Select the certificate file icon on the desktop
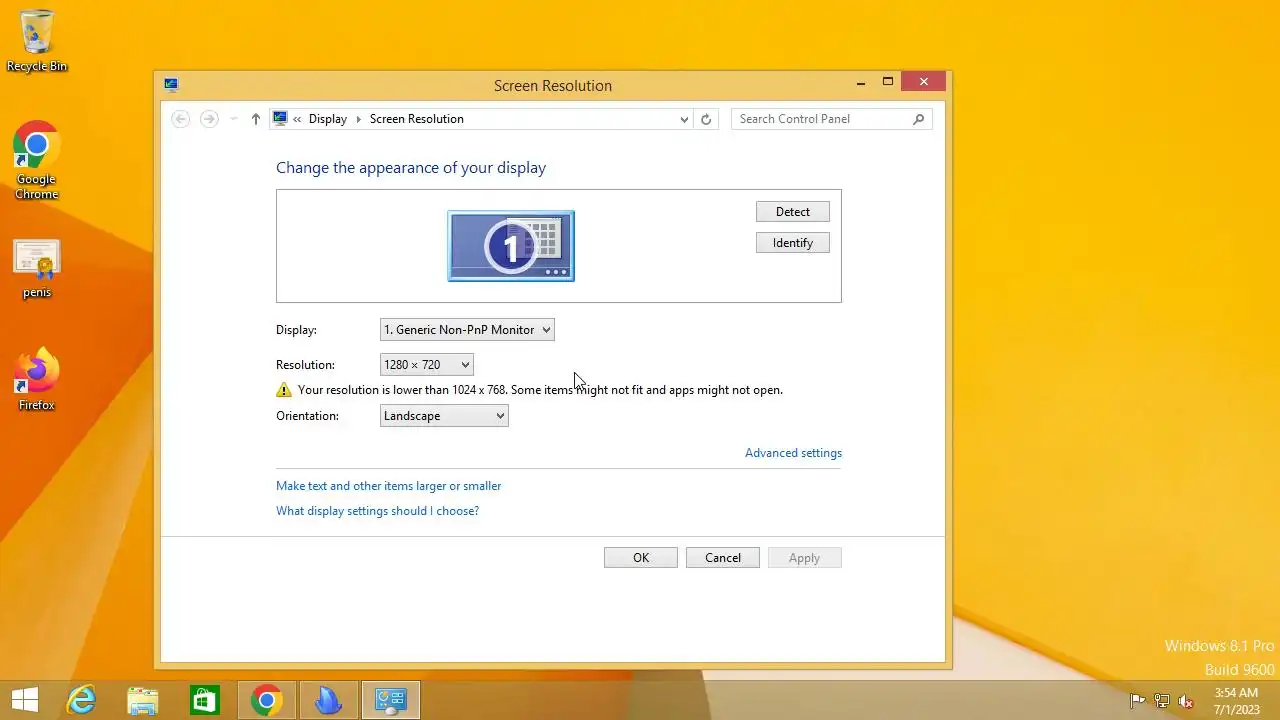 pyautogui.click(x=37, y=269)
